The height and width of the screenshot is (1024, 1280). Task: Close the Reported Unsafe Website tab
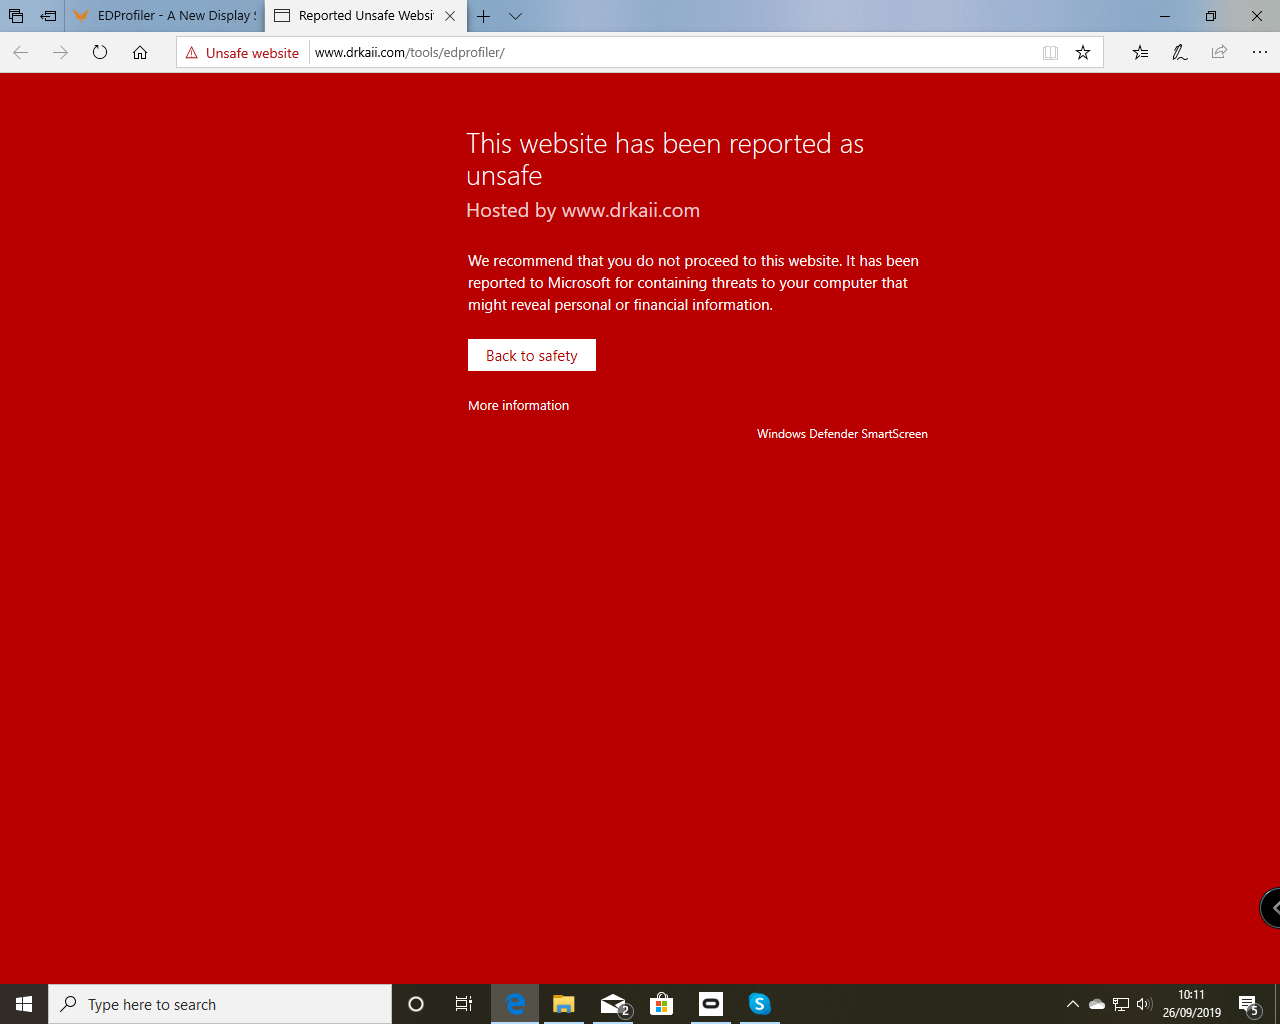[x=450, y=16]
